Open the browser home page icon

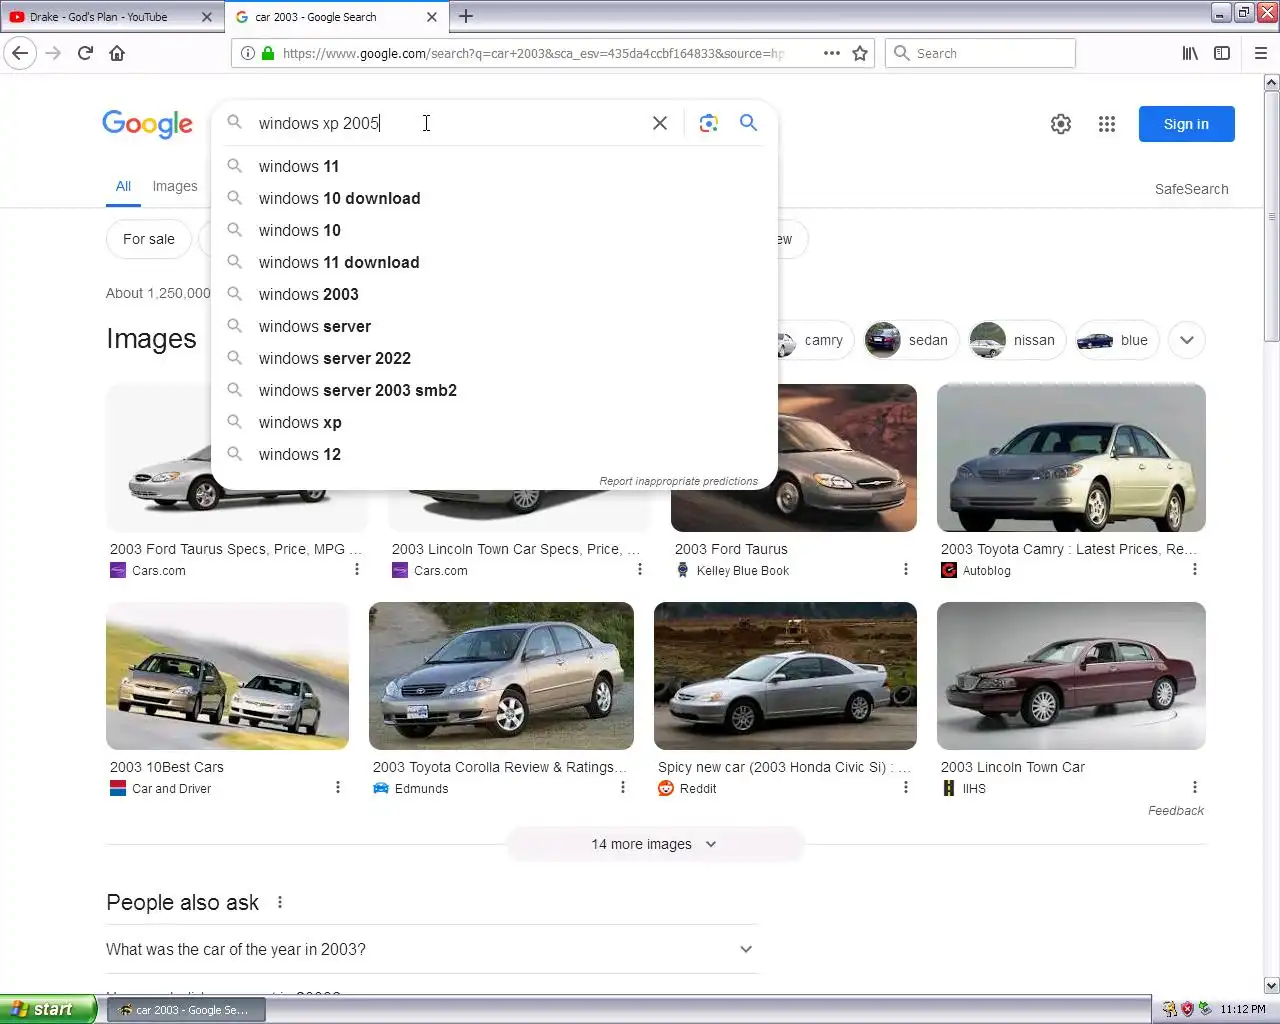[x=117, y=53]
